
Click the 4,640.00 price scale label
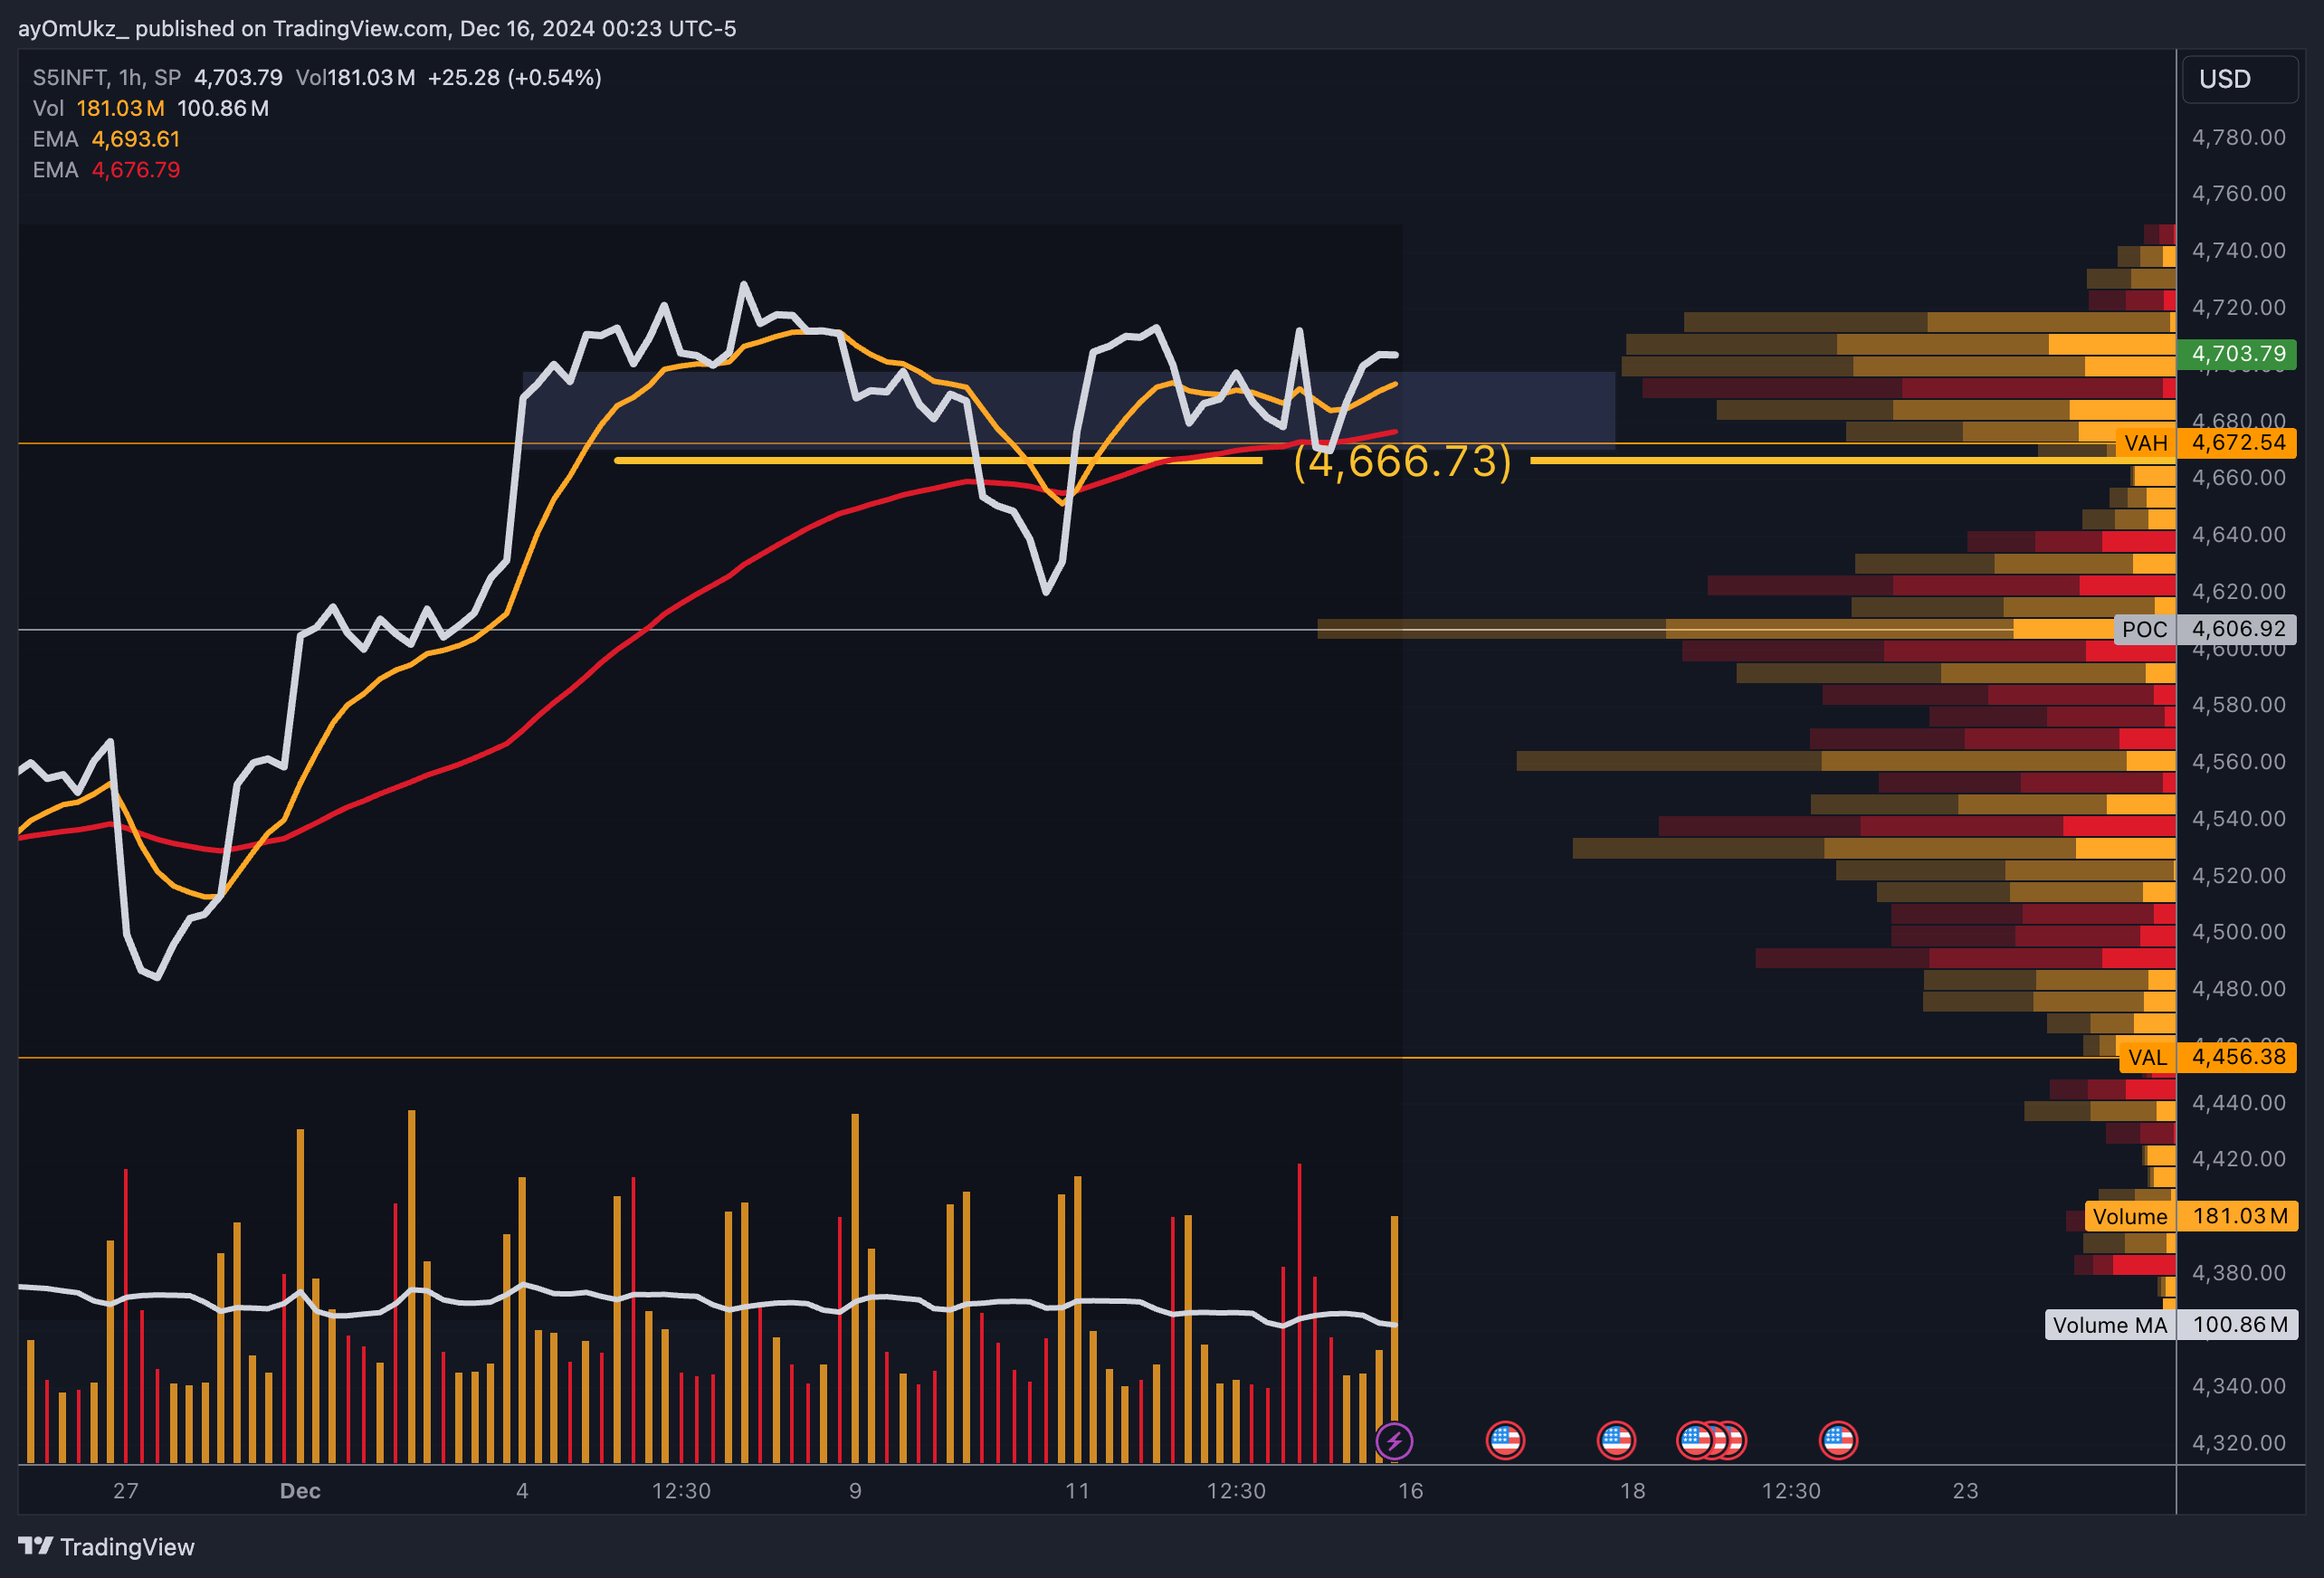(x=2239, y=534)
